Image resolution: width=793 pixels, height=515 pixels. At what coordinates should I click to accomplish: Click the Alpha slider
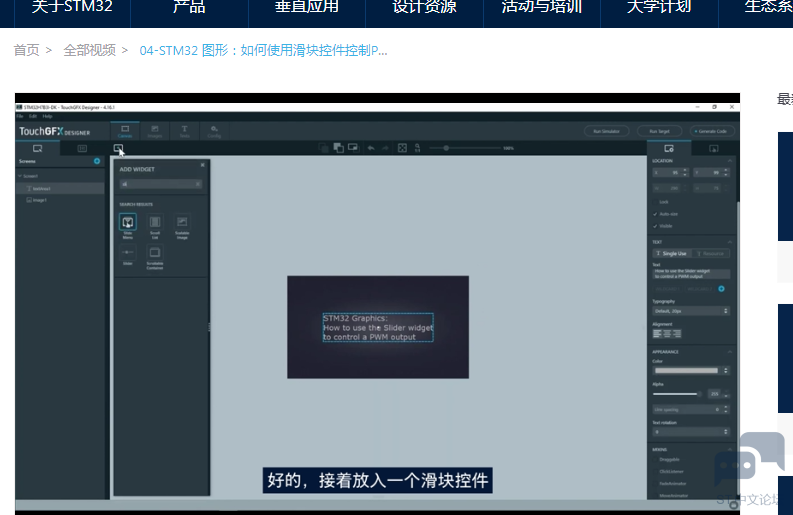pyautogui.click(x=677, y=394)
